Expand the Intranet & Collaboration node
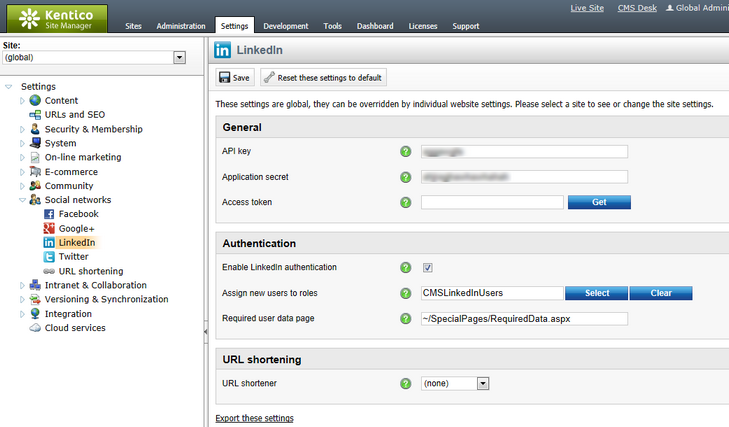The height and width of the screenshot is (427, 729). 22,285
